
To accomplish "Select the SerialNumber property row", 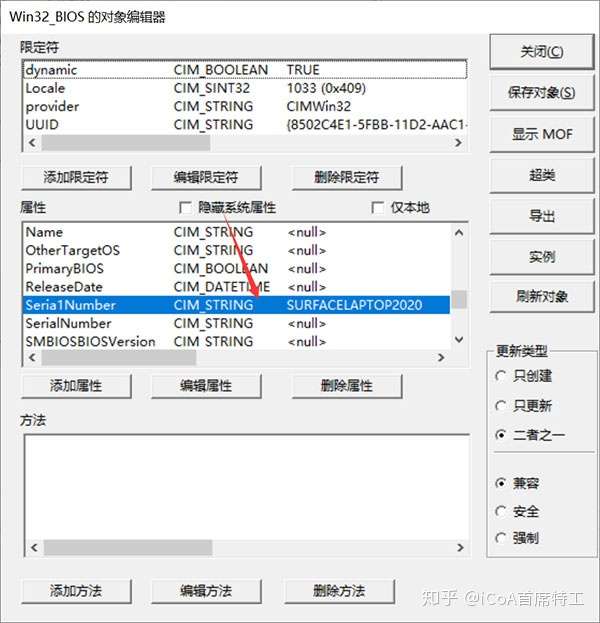I will [237, 323].
